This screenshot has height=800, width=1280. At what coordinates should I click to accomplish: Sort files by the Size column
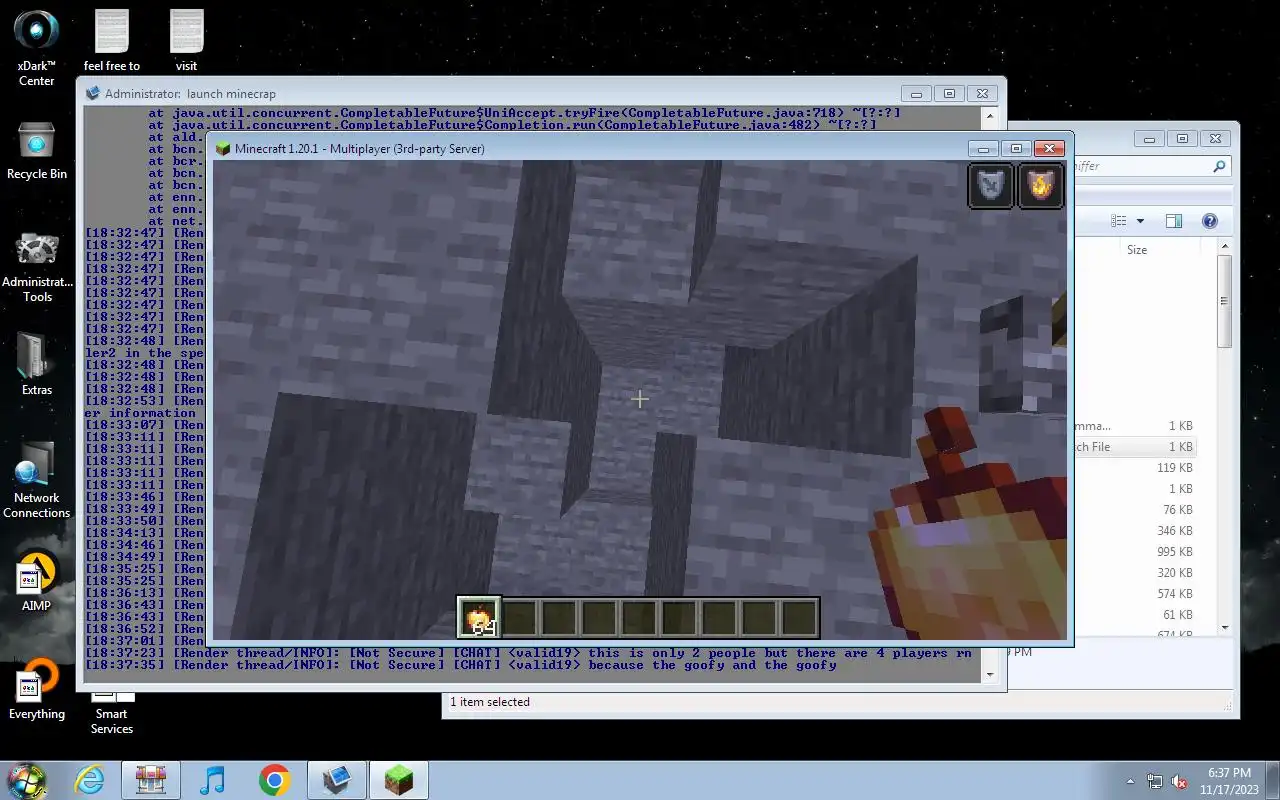point(1137,250)
